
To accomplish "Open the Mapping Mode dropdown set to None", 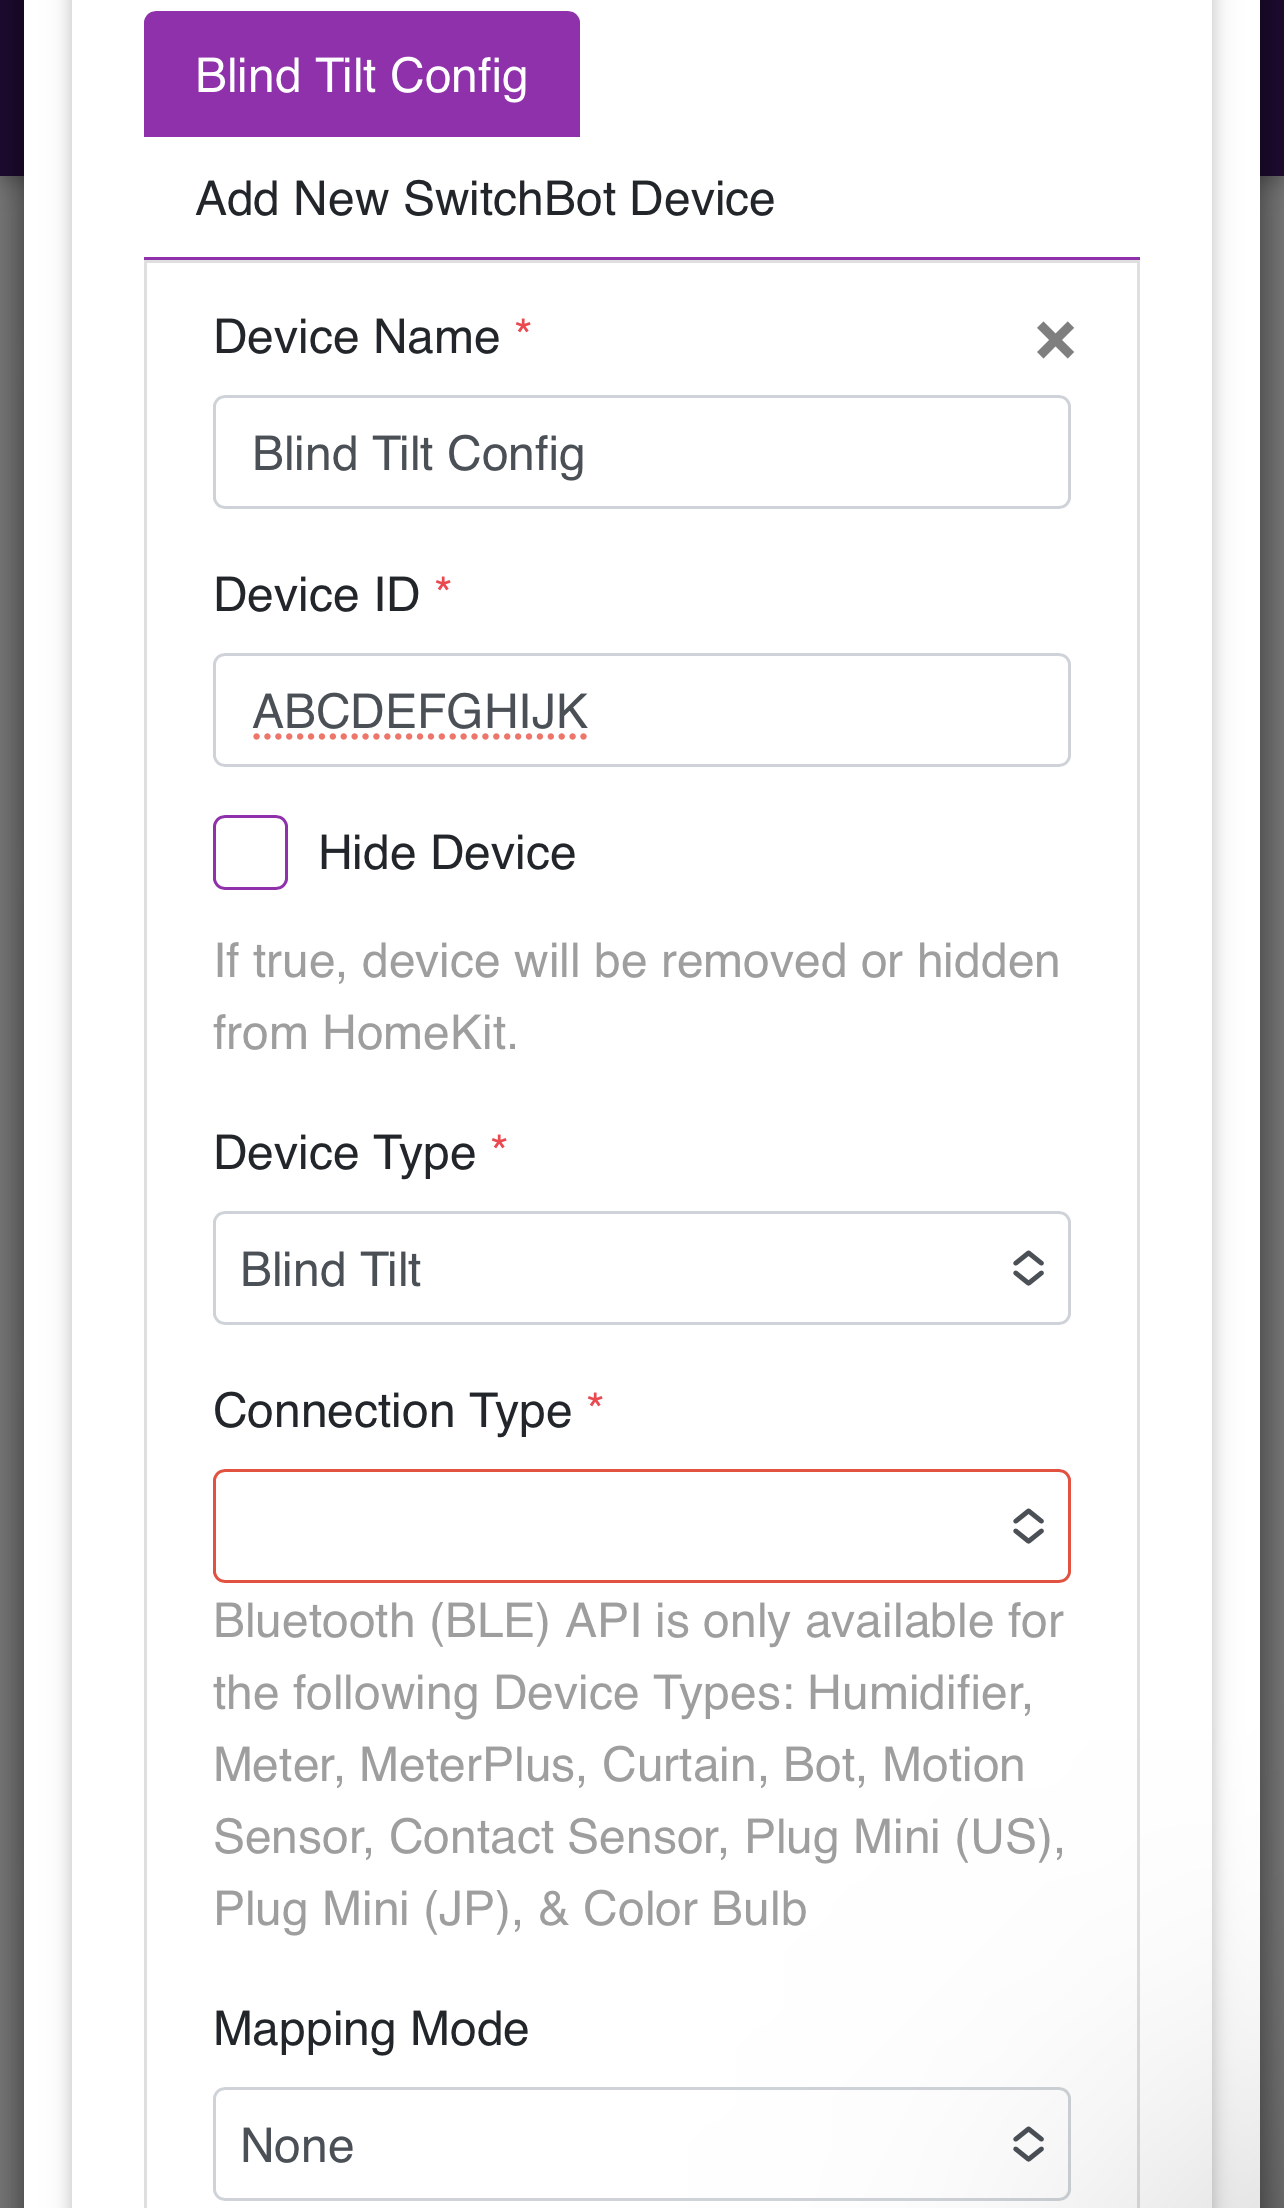I will (x=641, y=2144).
